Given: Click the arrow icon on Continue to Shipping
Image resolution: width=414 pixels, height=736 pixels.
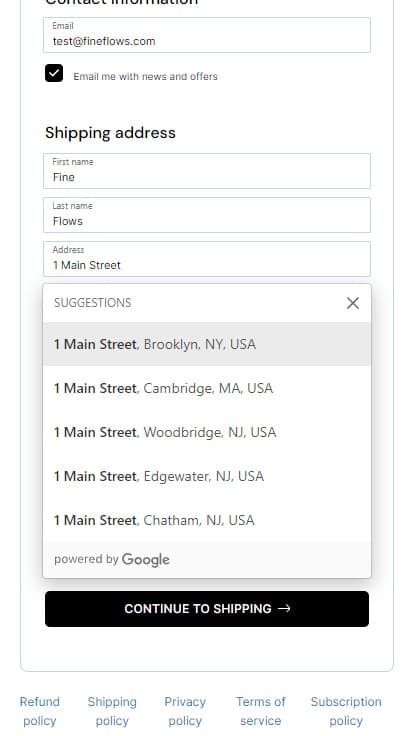Looking at the screenshot, I should click(x=284, y=608).
